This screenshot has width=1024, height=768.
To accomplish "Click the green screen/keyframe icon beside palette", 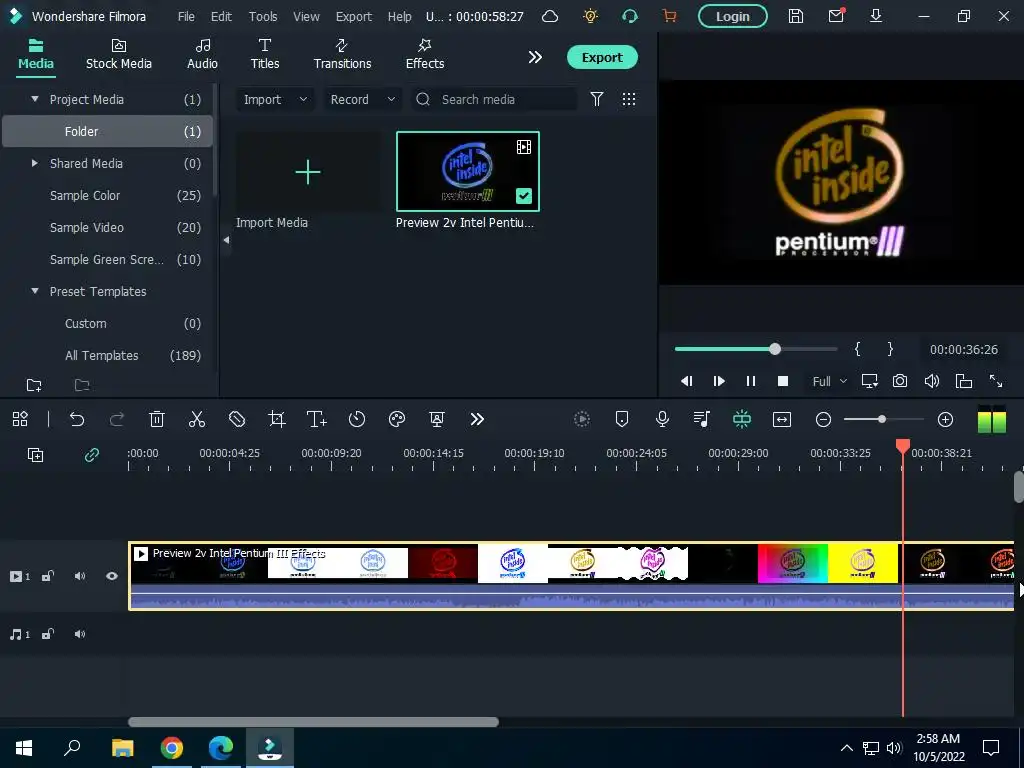I will 437,419.
